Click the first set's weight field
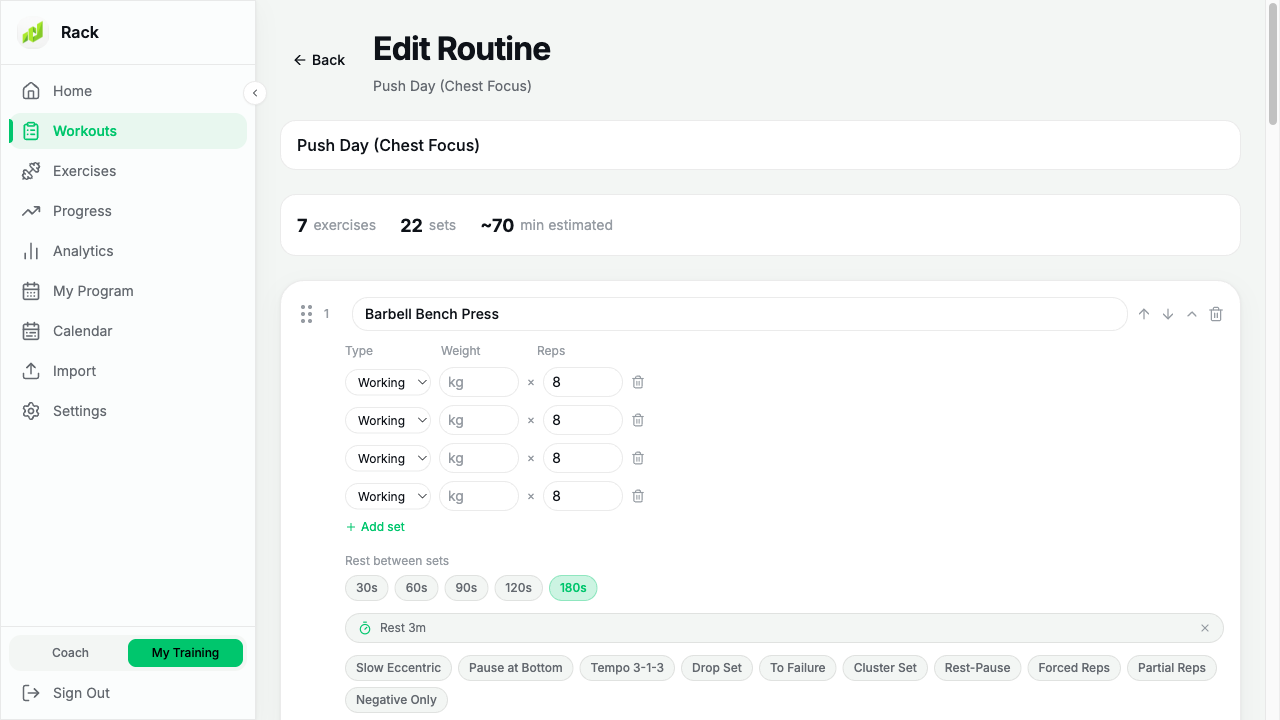The image size is (1280, 720). coord(479,382)
